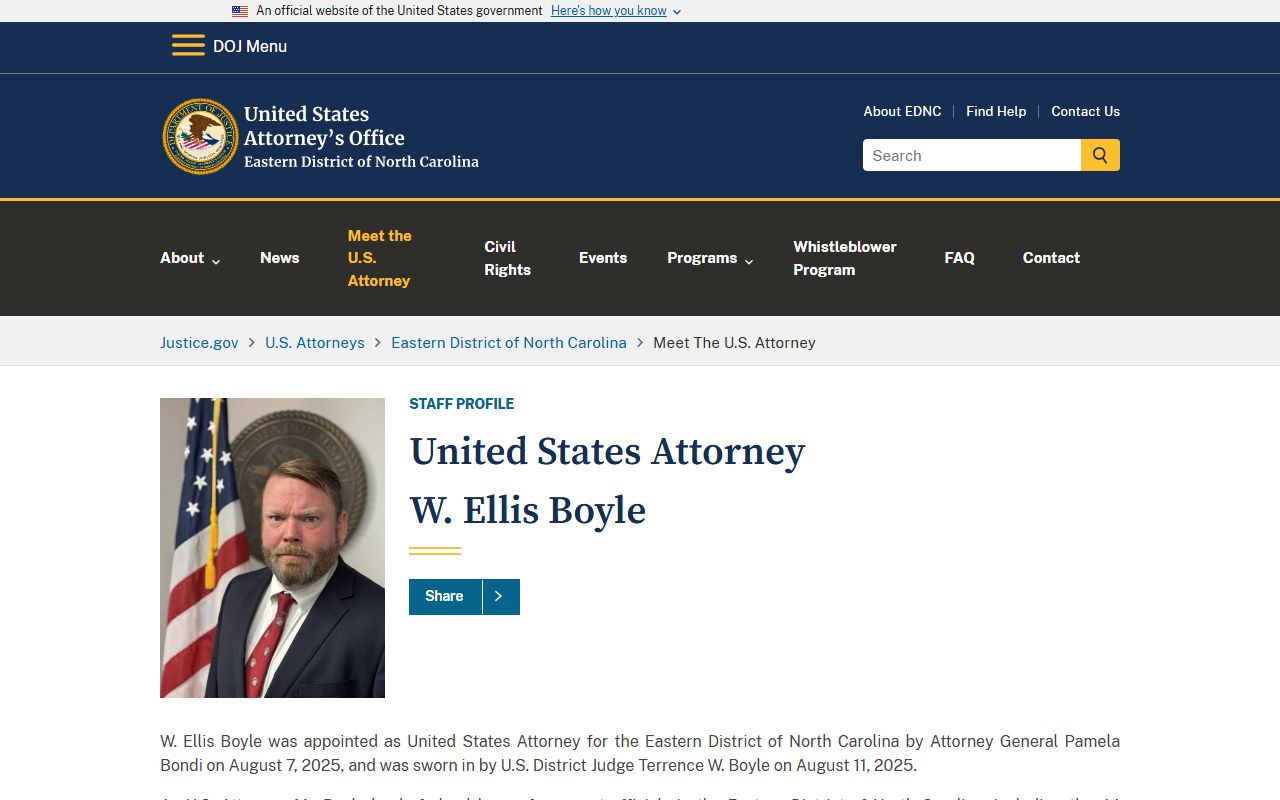Expand the 'Here's how you know' dropdown
The width and height of the screenshot is (1280, 800).
(x=616, y=11)
